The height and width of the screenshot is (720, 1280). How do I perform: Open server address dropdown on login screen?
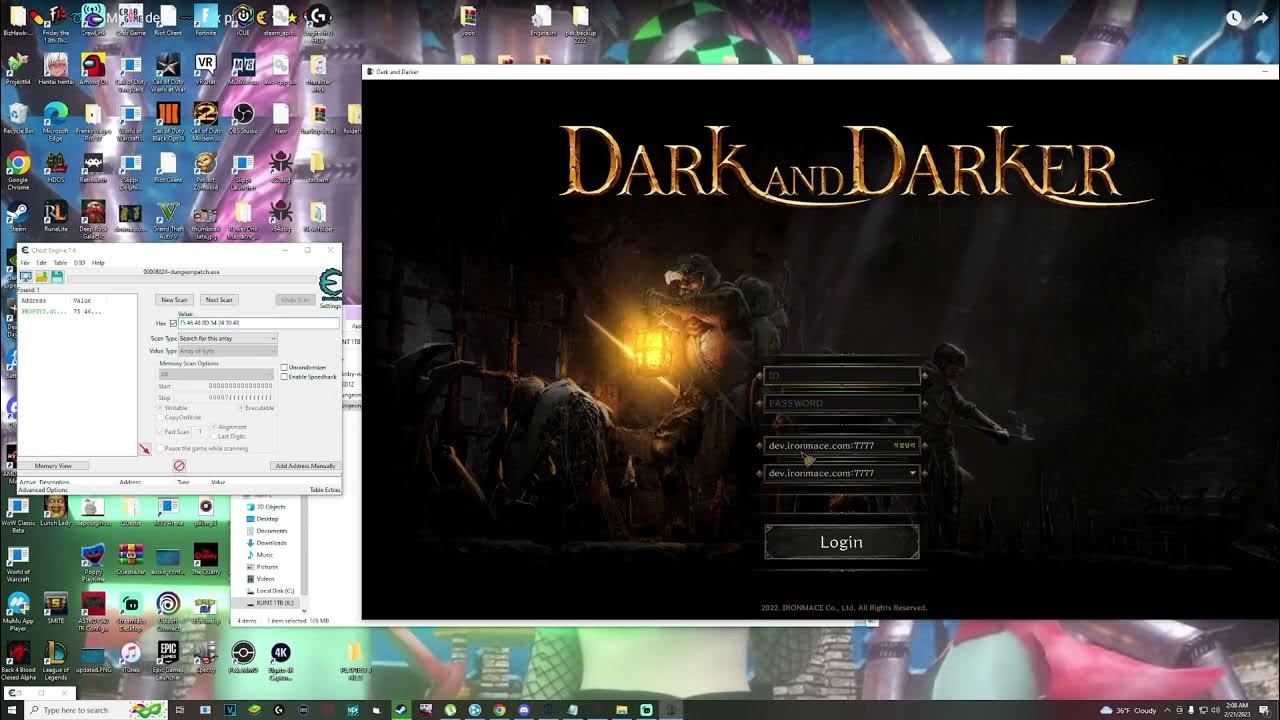click(842, 473)
